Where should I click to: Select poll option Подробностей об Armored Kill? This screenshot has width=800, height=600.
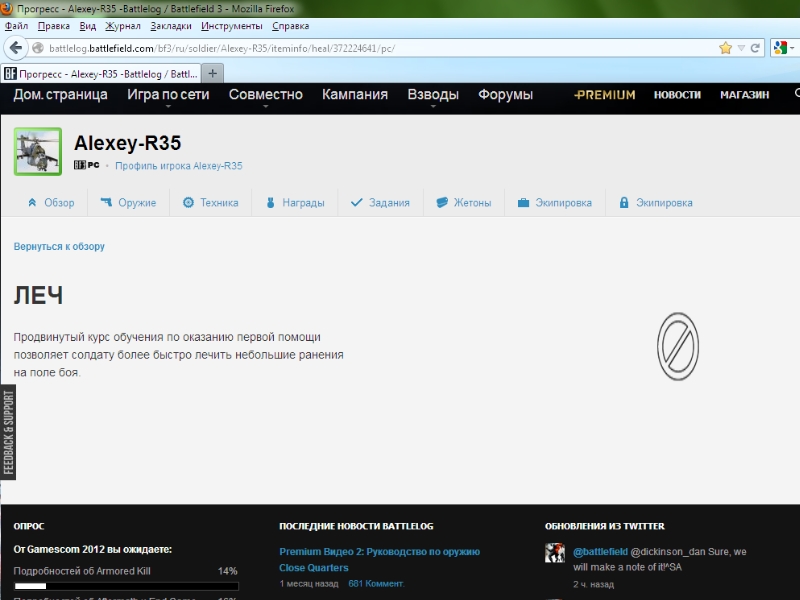(x=82, y=571)
